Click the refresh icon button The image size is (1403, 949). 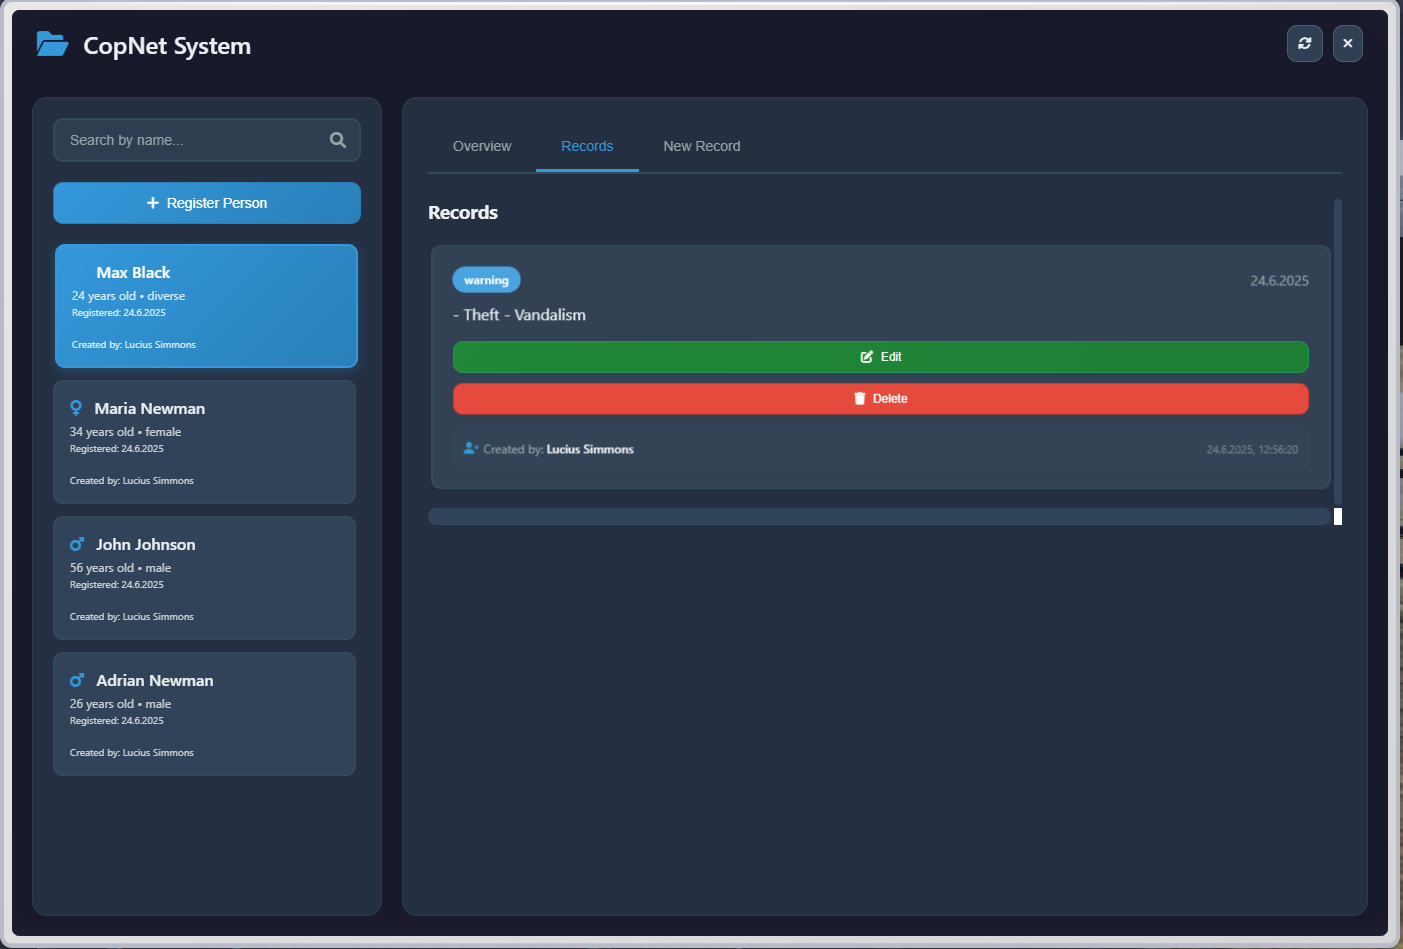point(1305,43)
